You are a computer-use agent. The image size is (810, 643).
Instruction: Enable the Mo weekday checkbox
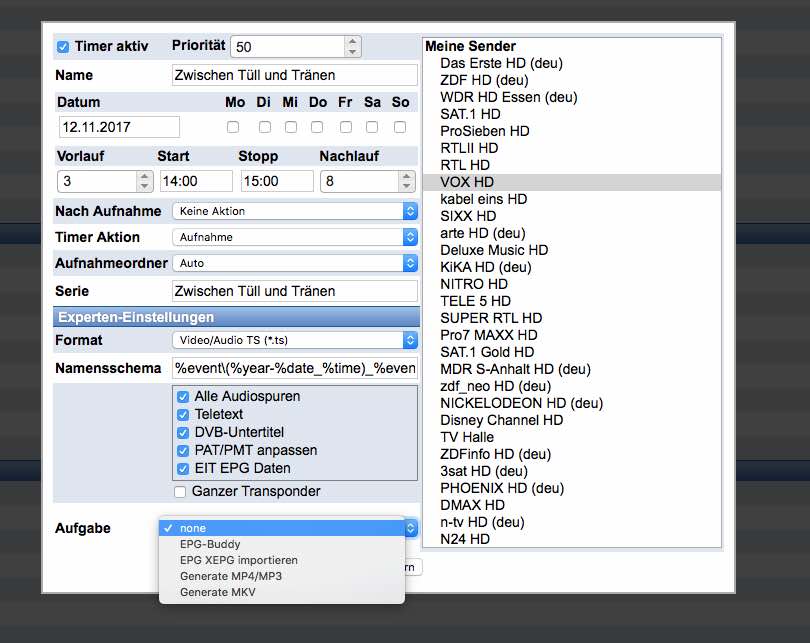coord(233,127)
